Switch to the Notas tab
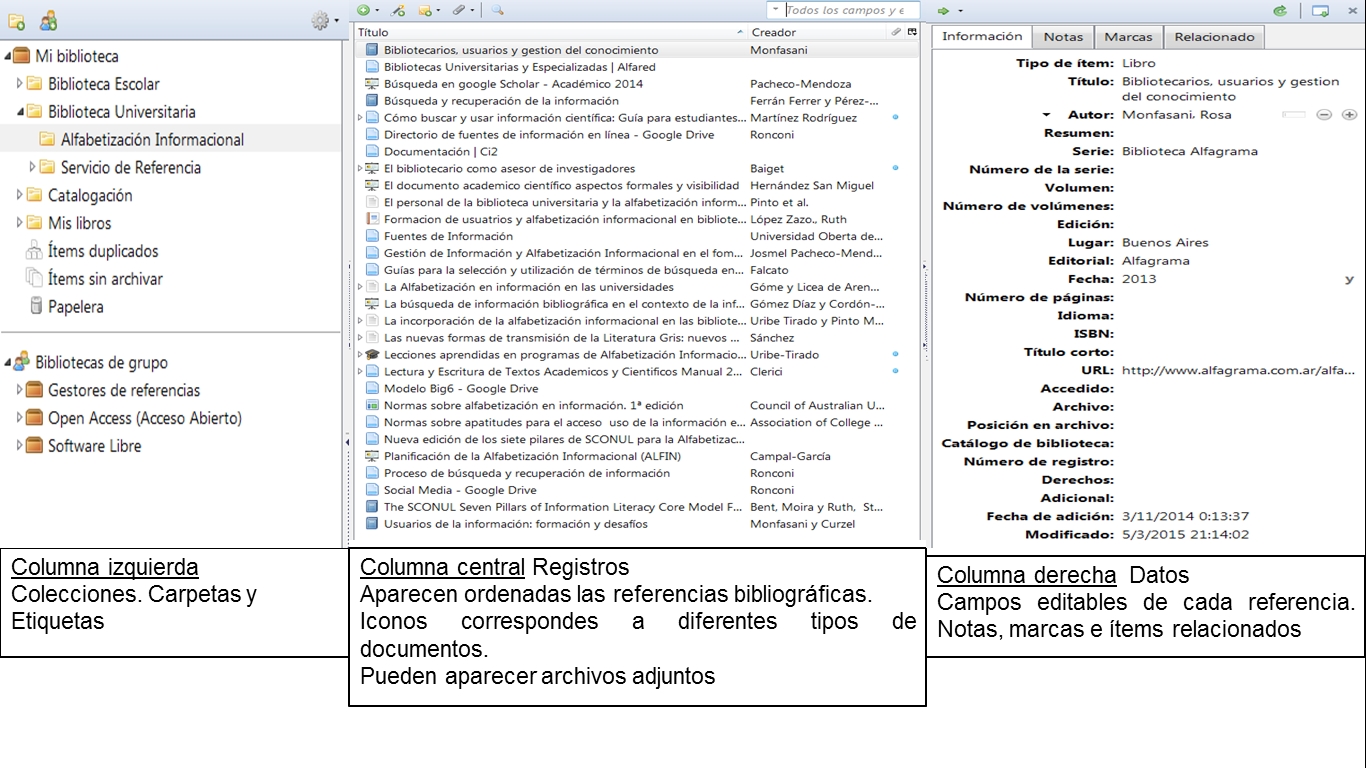This screenshot has width=1366, height=768. pos(1063,37)
